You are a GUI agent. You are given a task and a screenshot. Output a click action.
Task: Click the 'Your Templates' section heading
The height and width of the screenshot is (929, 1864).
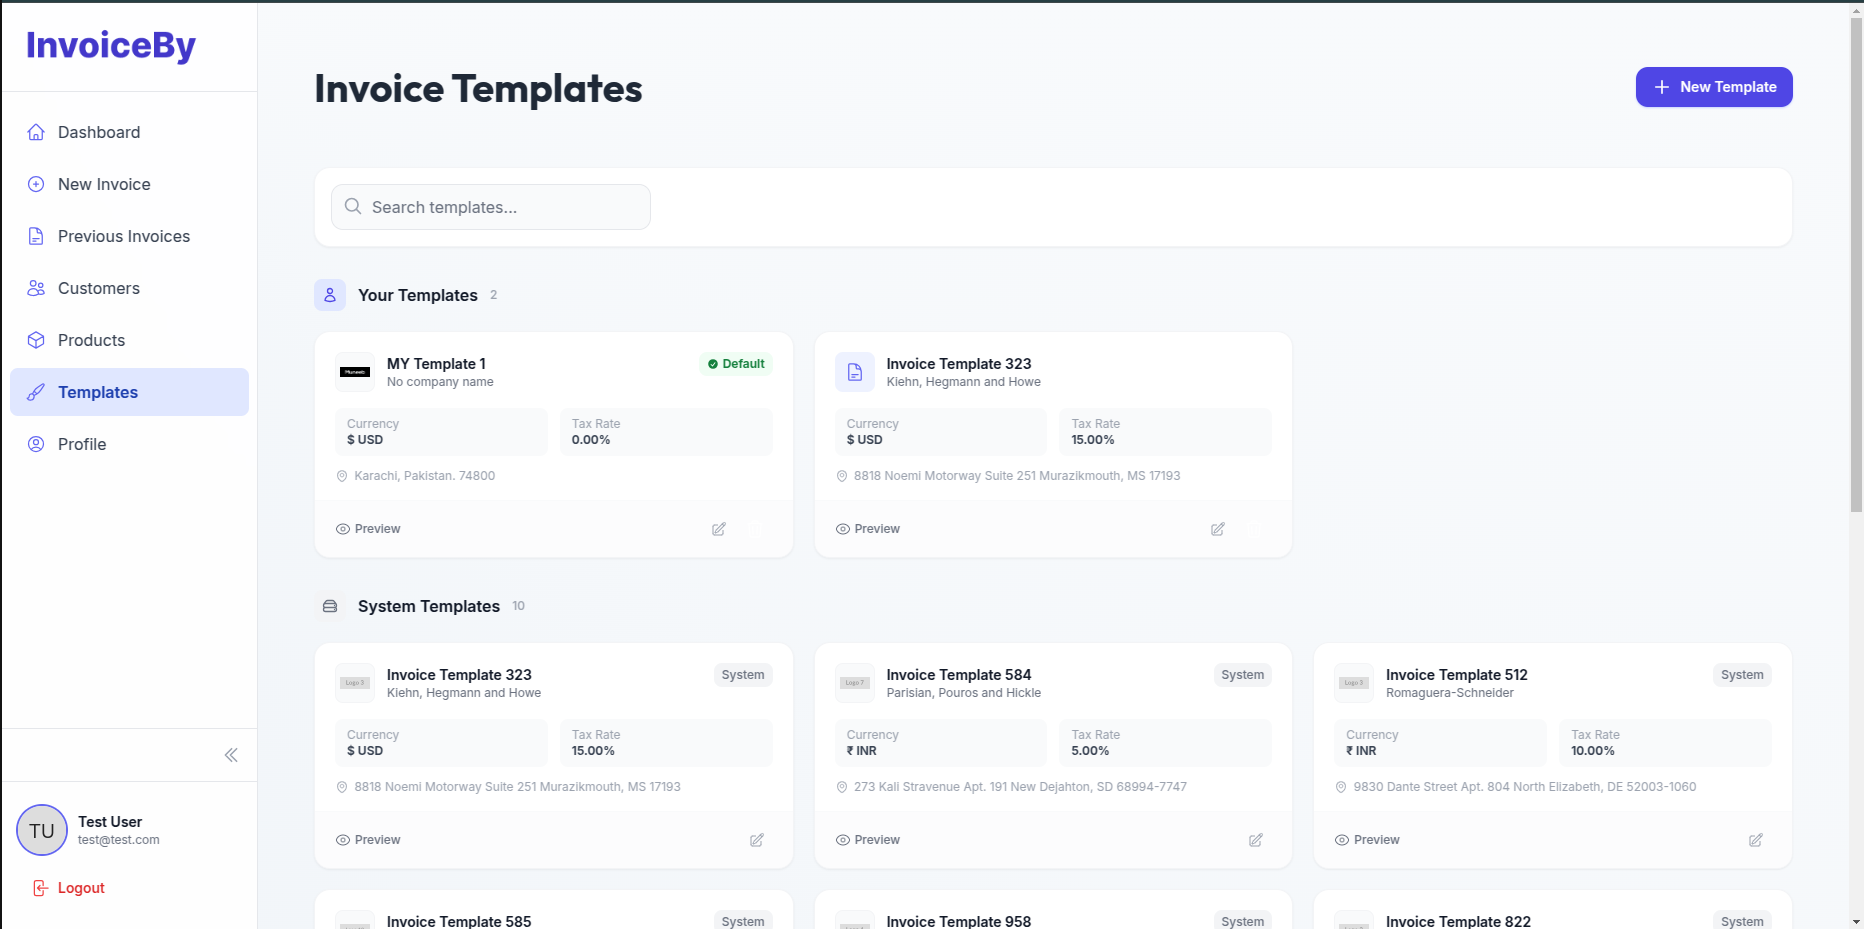tap(418, 295)
